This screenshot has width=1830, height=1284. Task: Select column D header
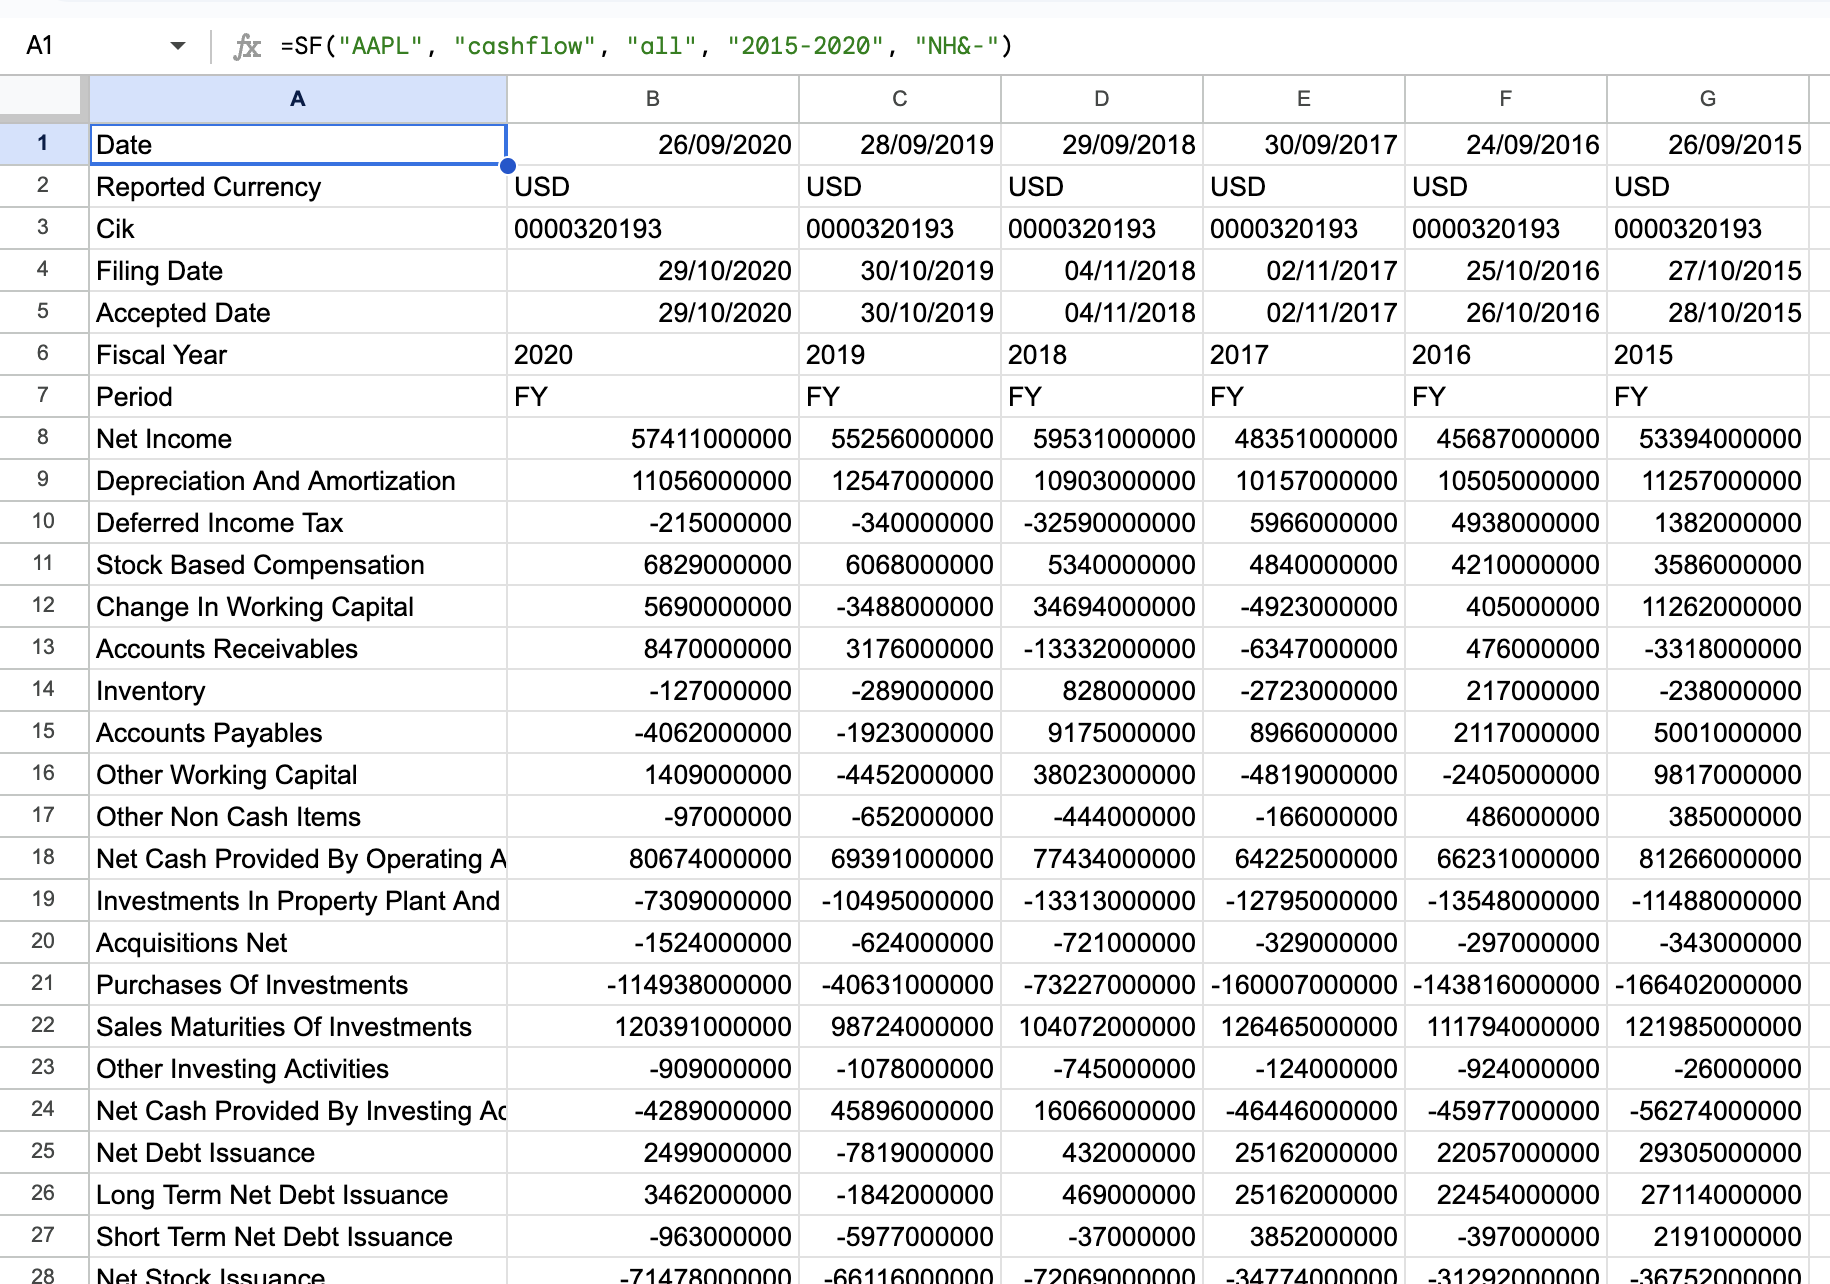pyautogui.click(x=1102, y=99)
